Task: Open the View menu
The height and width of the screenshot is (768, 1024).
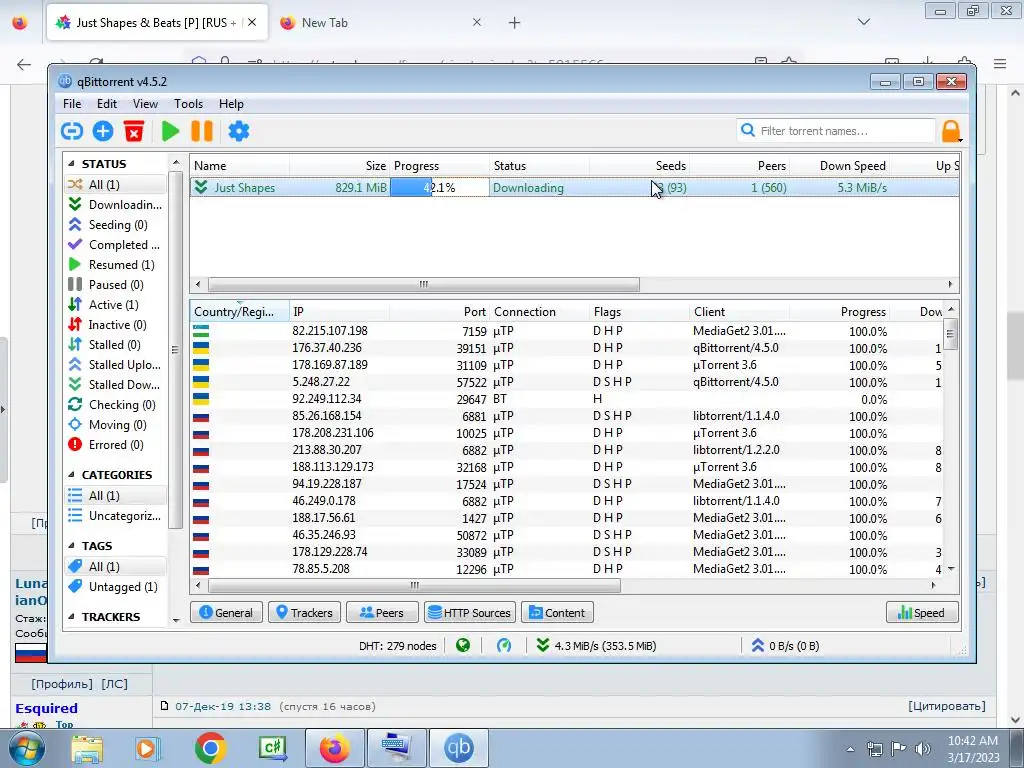Action: coord(145,104)
